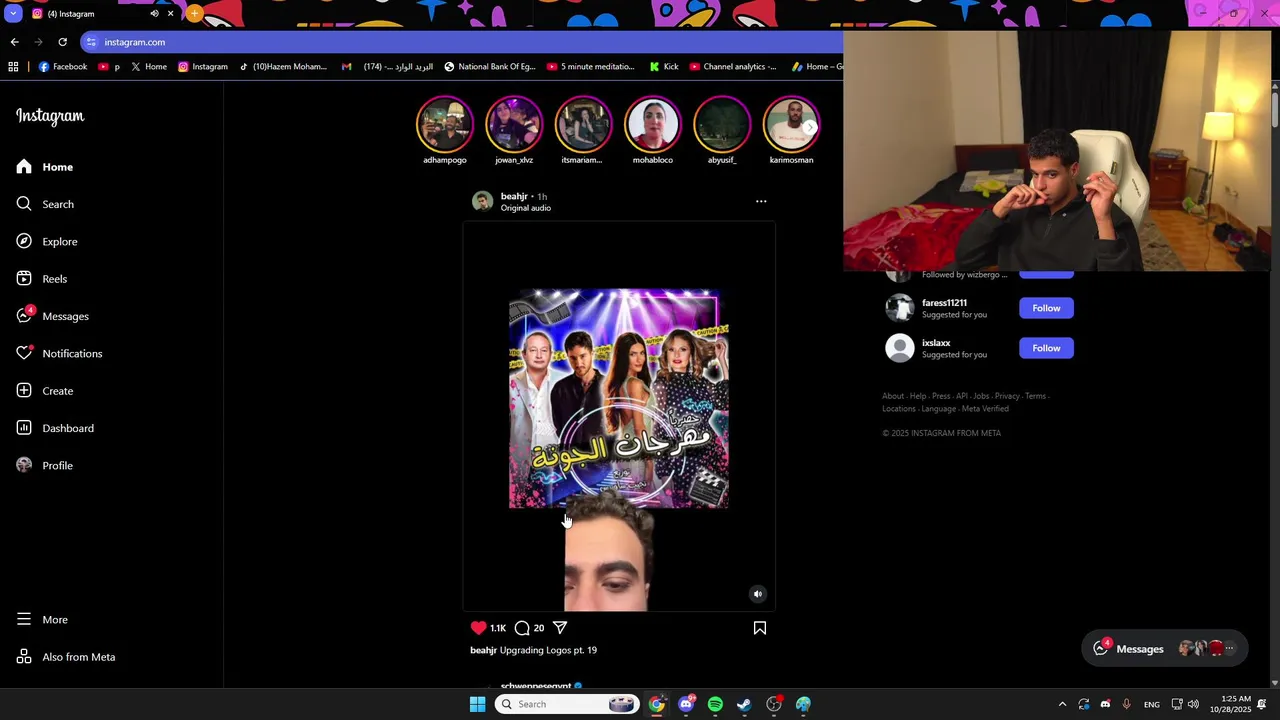The image size is (1280, 720).
Task: Toggle video sound on the reel
Action: [x=758, y=594]
